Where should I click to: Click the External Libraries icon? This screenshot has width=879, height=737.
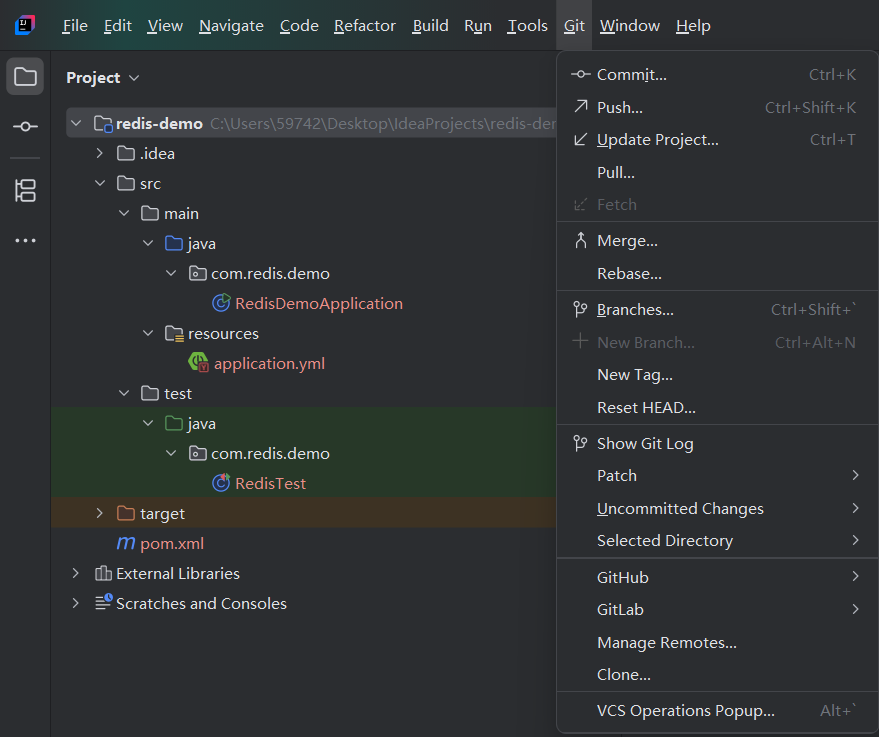(x=103, y=573)
